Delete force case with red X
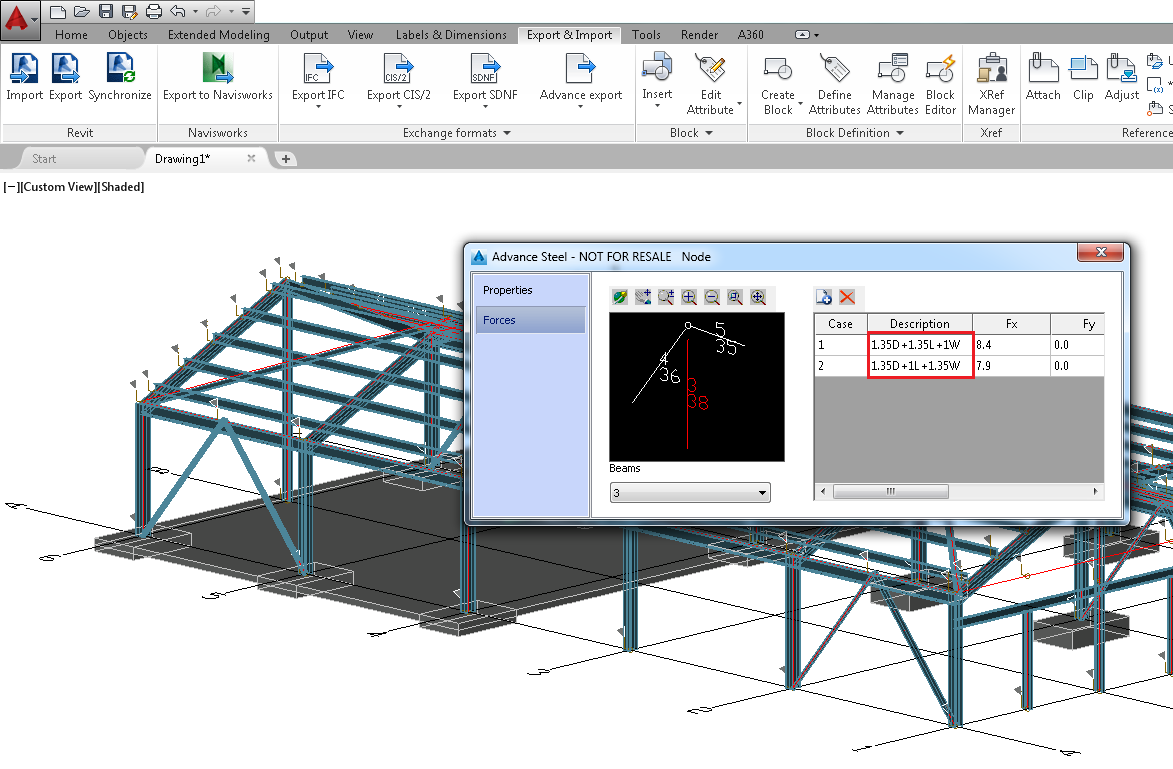Viewport: 1173px width, 769px height. (847, 297)
